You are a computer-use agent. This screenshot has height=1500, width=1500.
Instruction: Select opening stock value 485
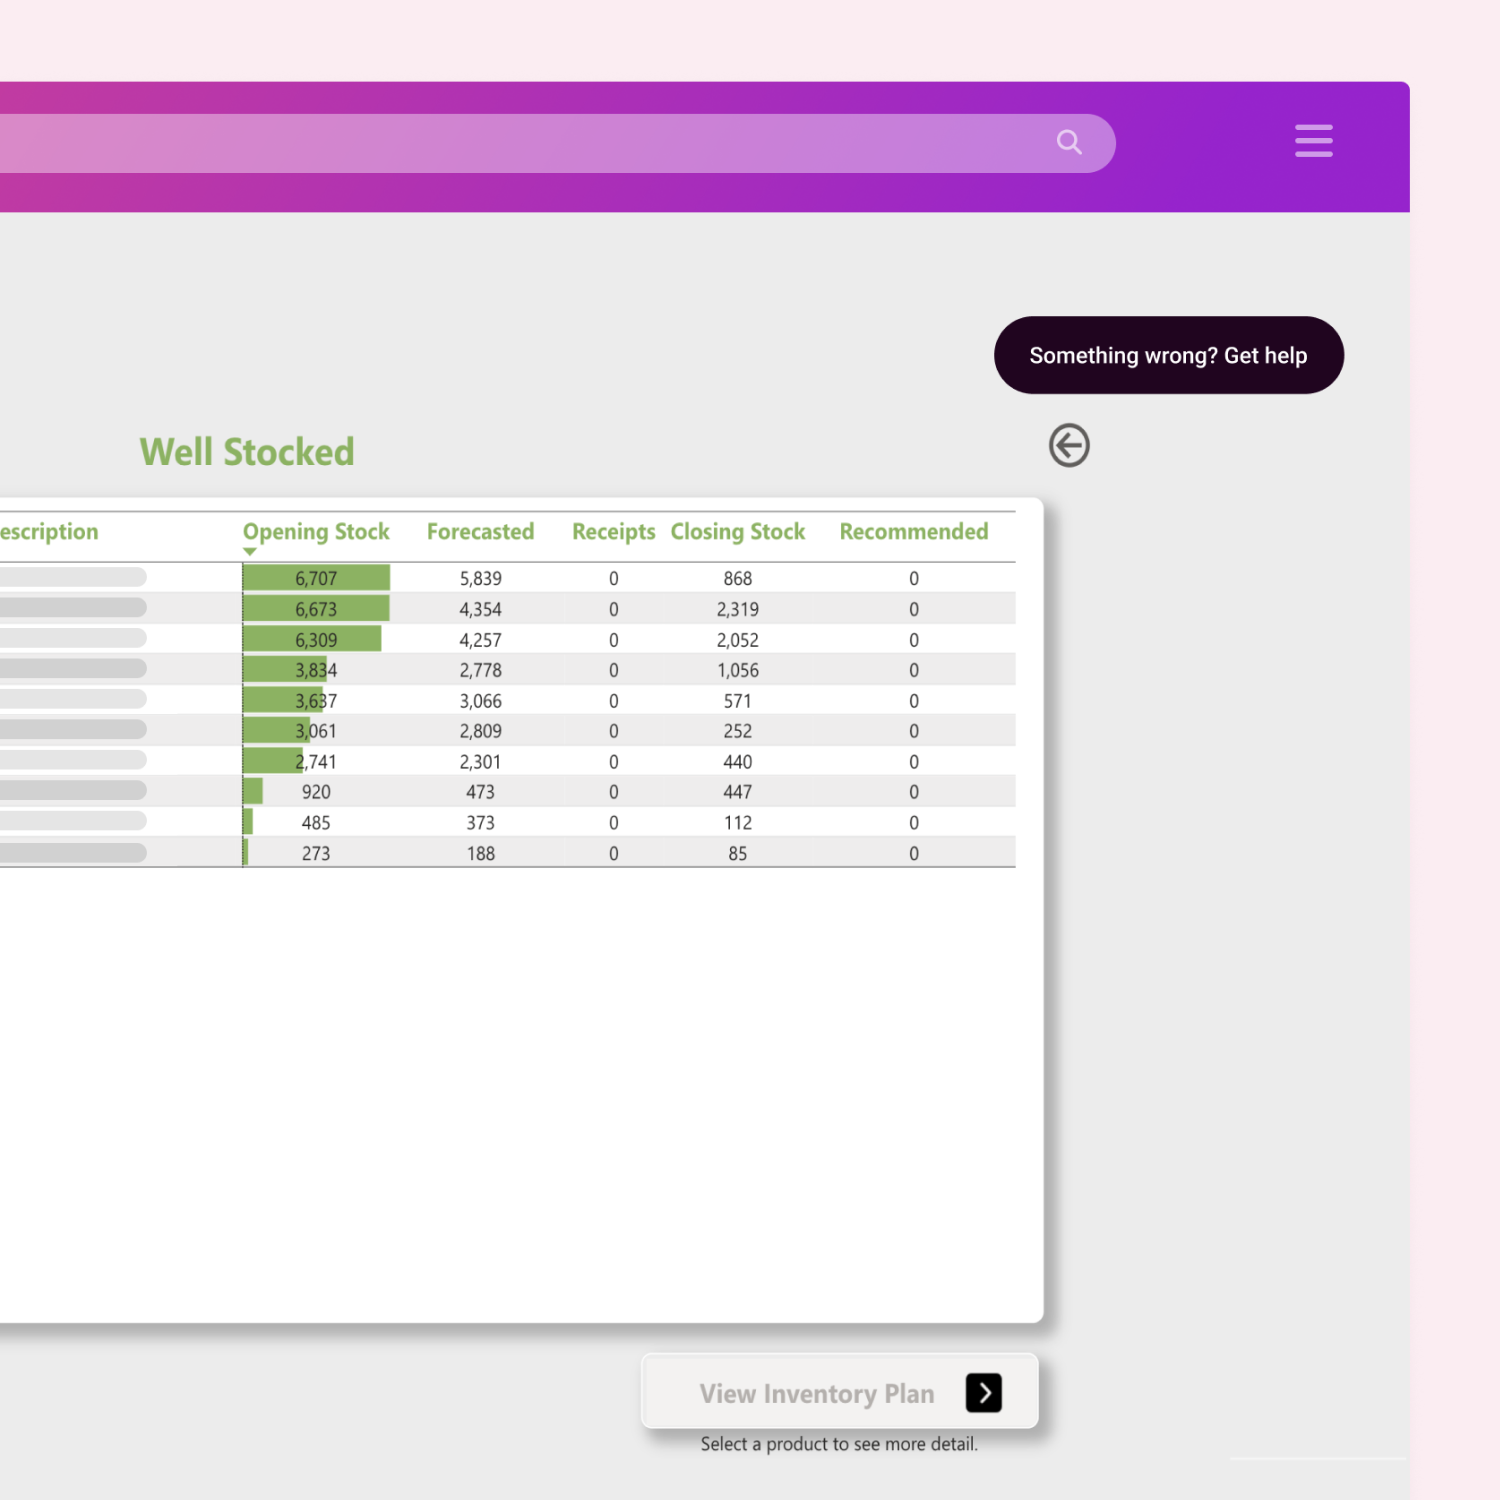pyautogui.click(x=316, y=823)
